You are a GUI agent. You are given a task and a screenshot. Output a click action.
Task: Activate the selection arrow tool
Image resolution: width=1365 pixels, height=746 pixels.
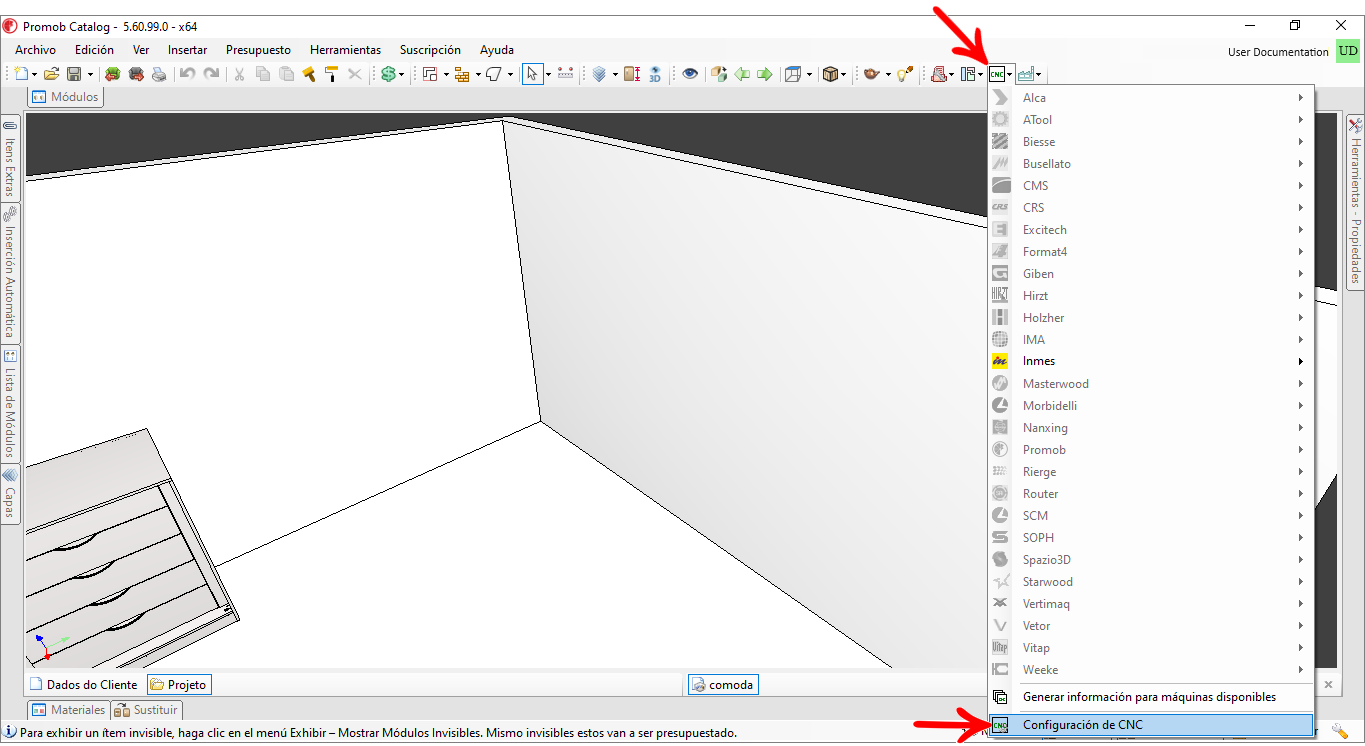tap(532, 74)
